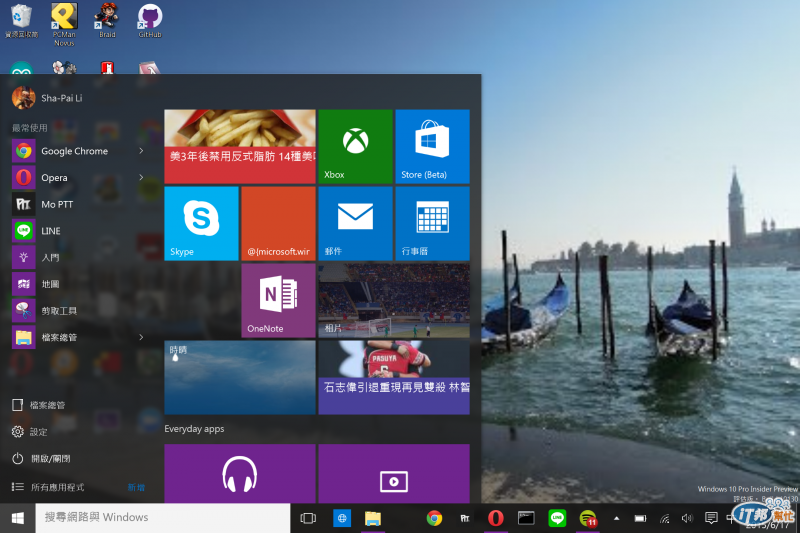The width and height of the screenshot is (800, 533).
Task: Open the stadium Photos tile
Action: click(x=394, y=300)
